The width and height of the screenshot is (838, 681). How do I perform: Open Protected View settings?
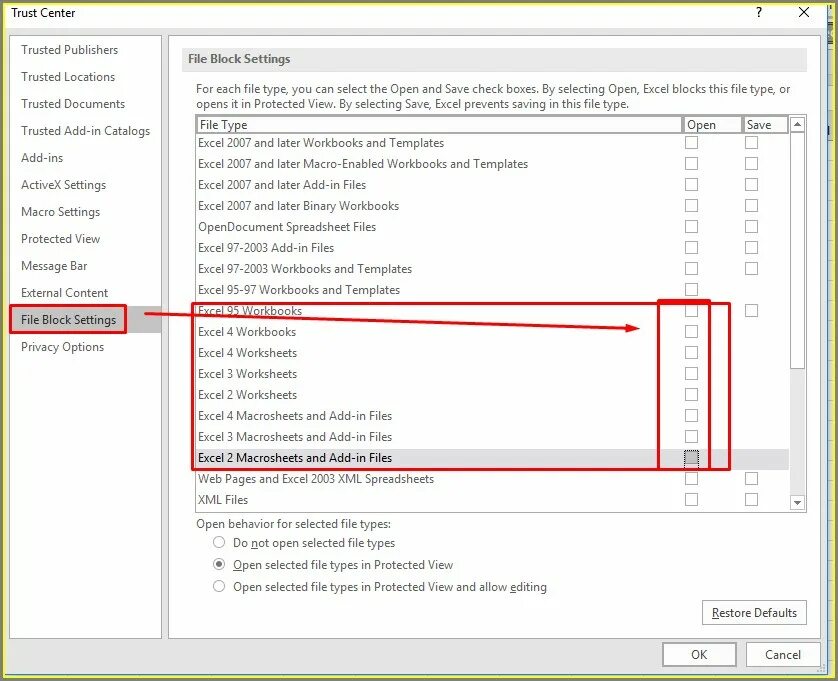click(60, 239)
